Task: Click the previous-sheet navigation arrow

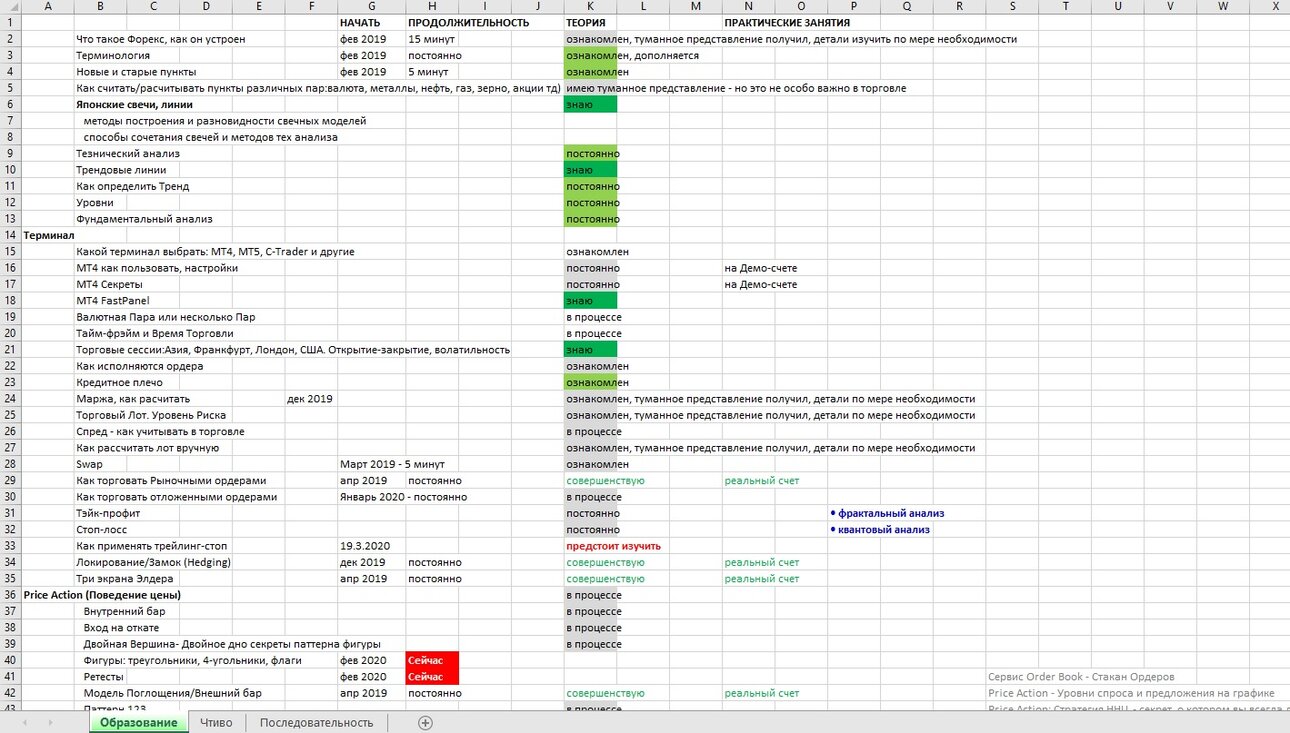Action: pos(24,723)
